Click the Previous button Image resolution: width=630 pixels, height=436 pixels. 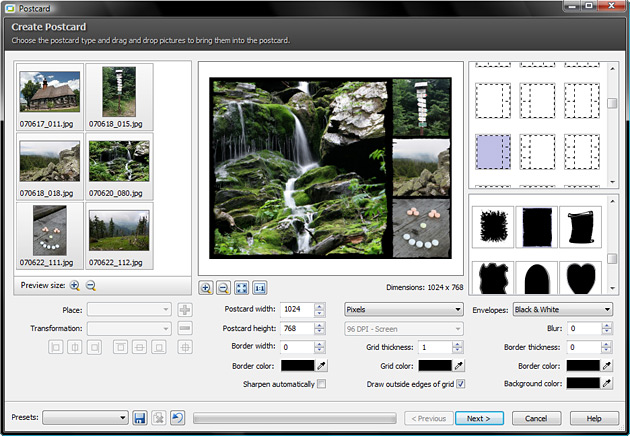429,418
